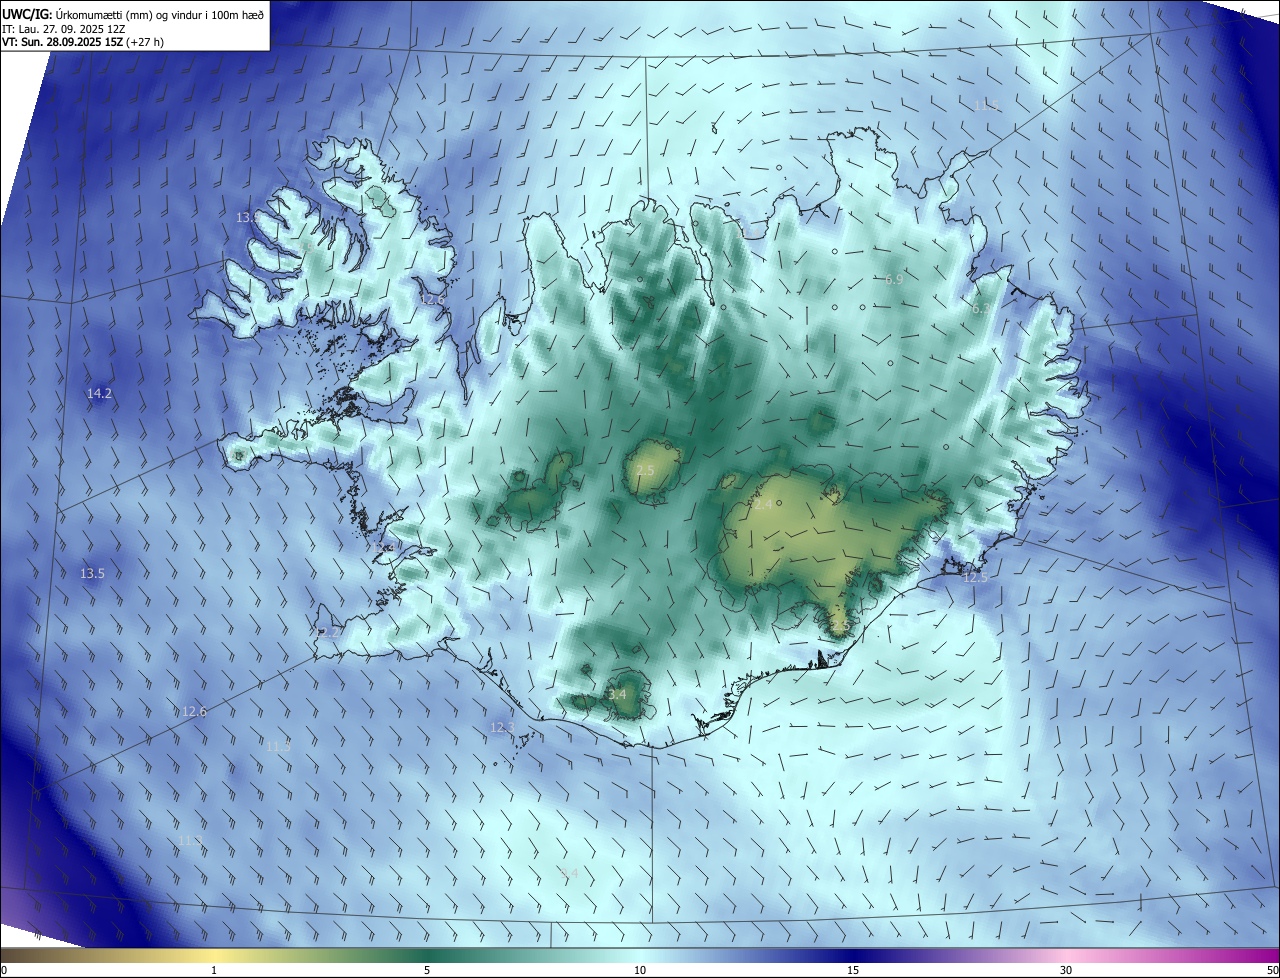Screen dimensions: 1280x978
Task: Click the 'UWC/IG:' source label in header
Action: 26,15
